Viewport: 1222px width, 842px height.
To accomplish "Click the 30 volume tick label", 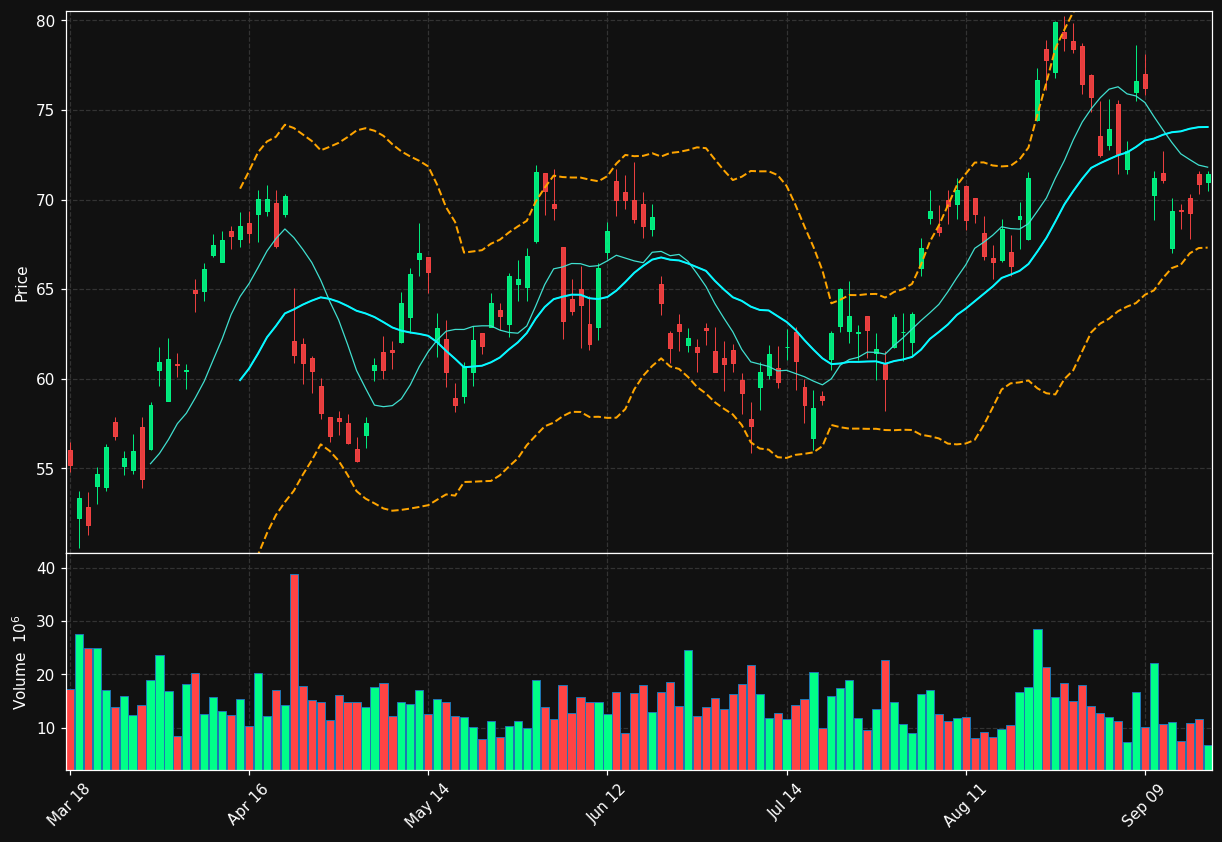I will (x=48, y=622).
